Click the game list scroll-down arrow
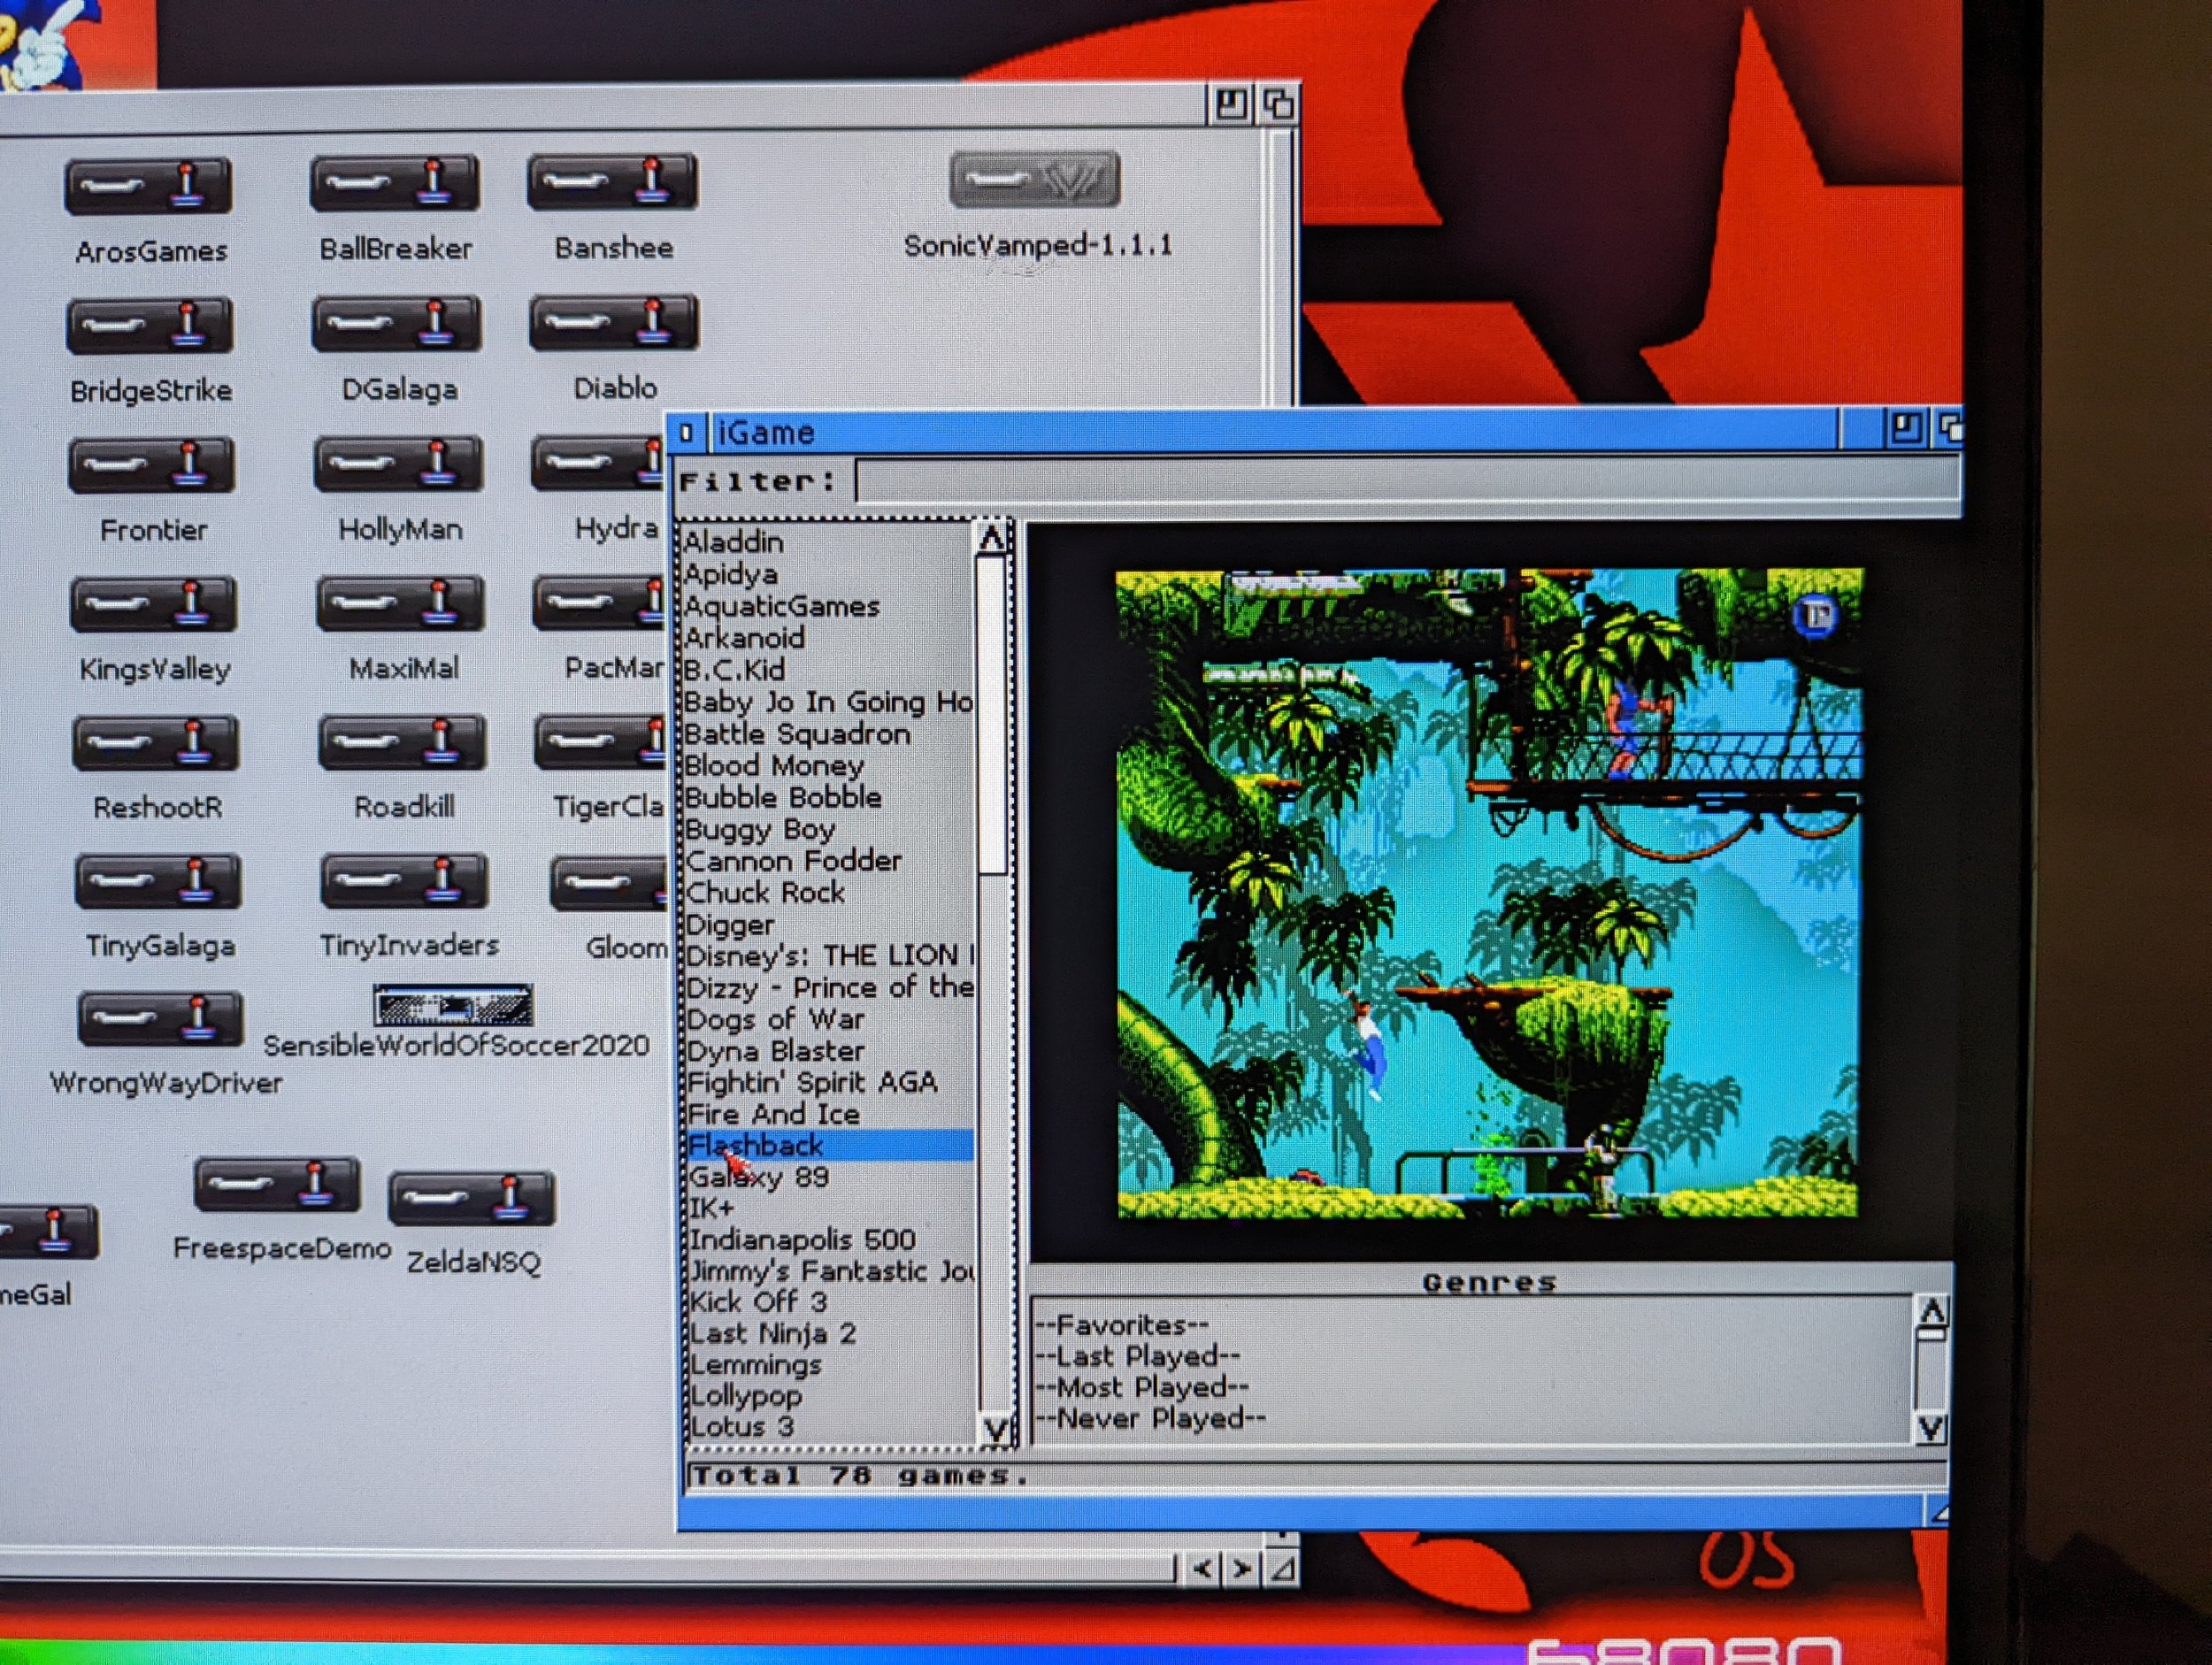Viewport: 2212px width, 1665px height. click(x=995, y=1430)
